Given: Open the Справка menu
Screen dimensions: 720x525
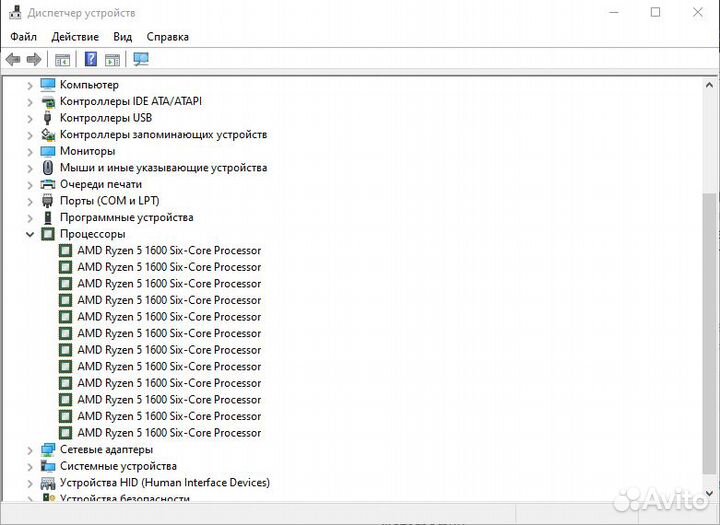Looking at the screenshot, I should pos(167,37).
